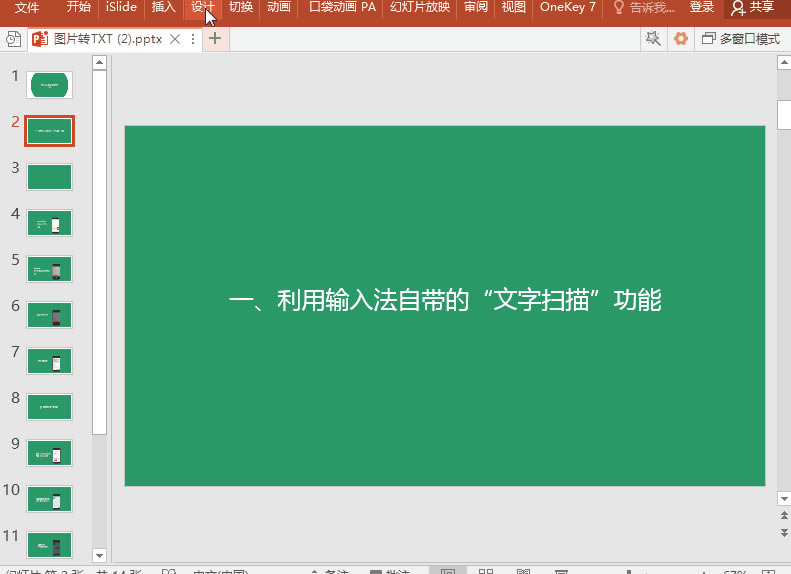Select slide 1 thumbnail
This screenshot has height=574, width=791.
pos(50,85)
